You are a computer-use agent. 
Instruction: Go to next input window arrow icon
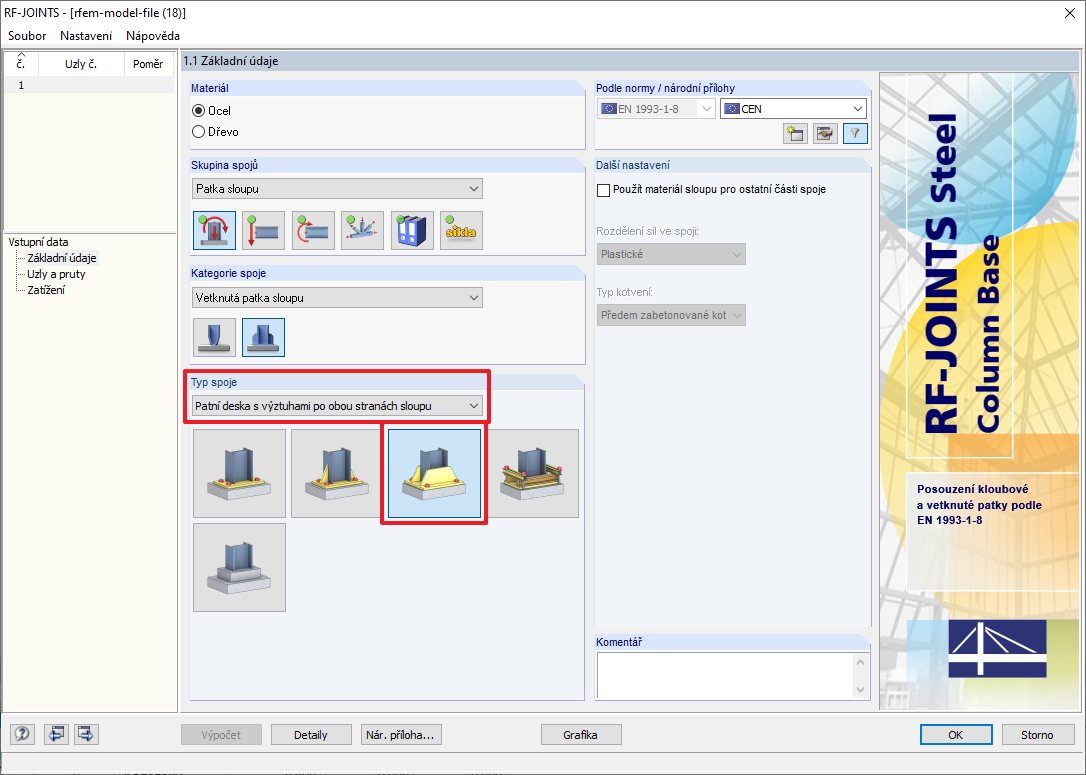[x=86, y=733]
